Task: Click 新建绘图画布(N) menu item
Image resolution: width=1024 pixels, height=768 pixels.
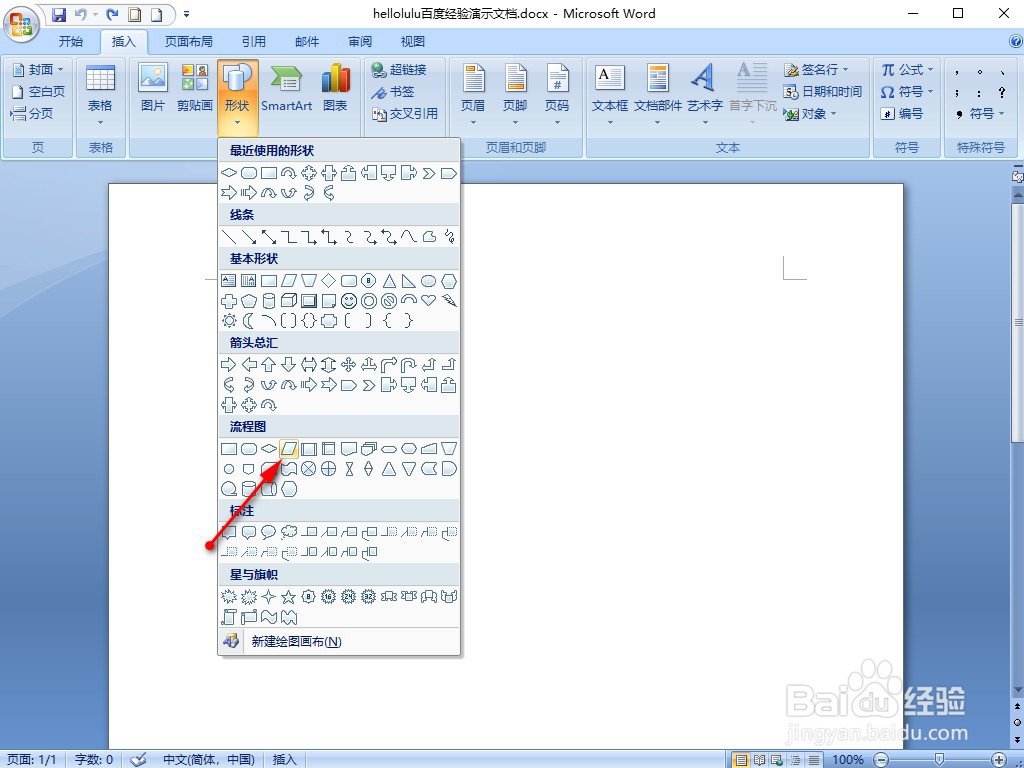Action: (339, 641)
